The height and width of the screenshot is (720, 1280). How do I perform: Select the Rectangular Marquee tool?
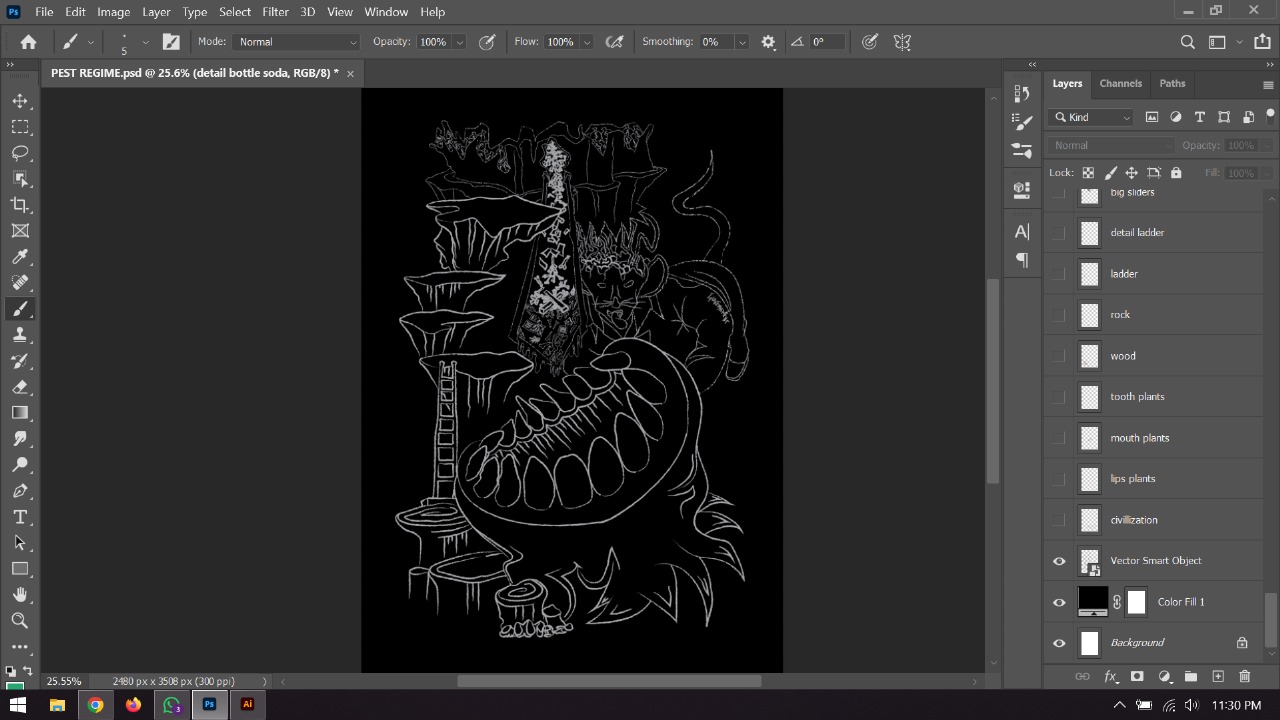click(19, 127)
